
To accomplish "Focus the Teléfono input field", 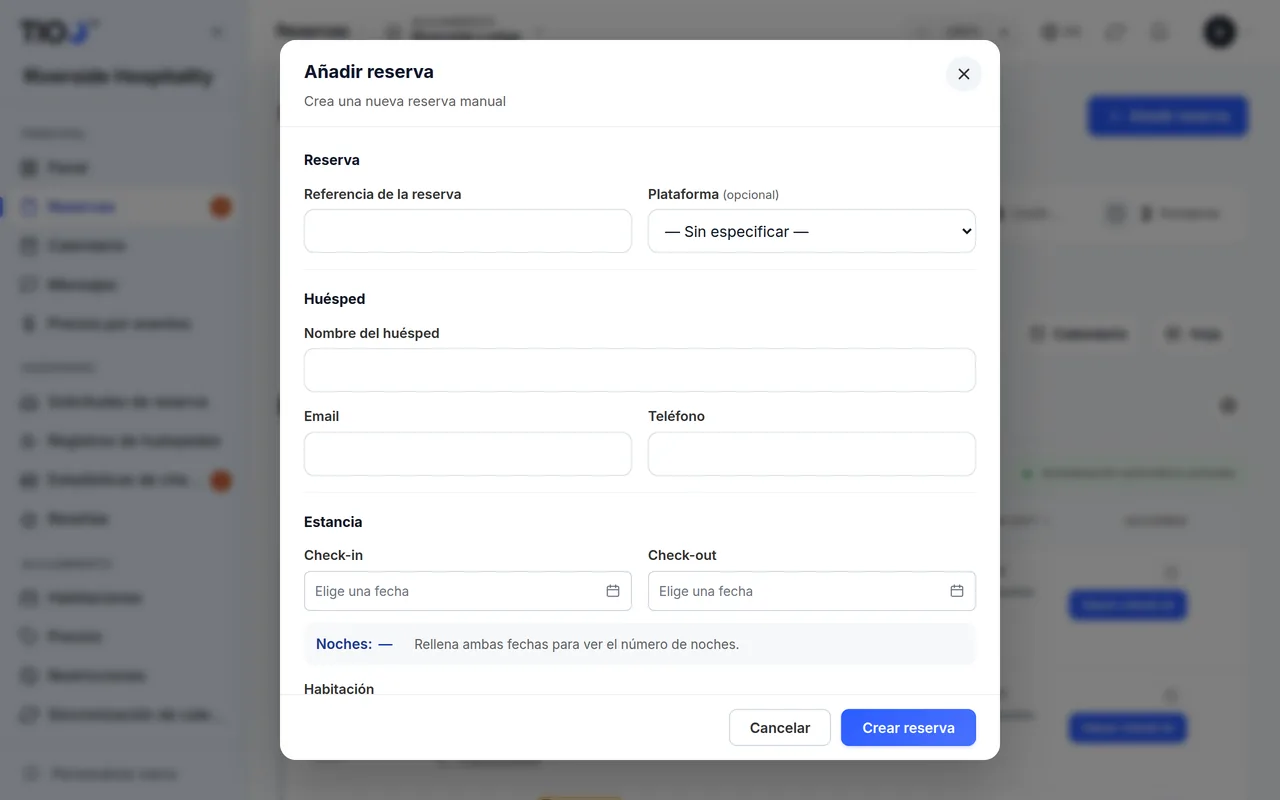I will click(812, 454).
